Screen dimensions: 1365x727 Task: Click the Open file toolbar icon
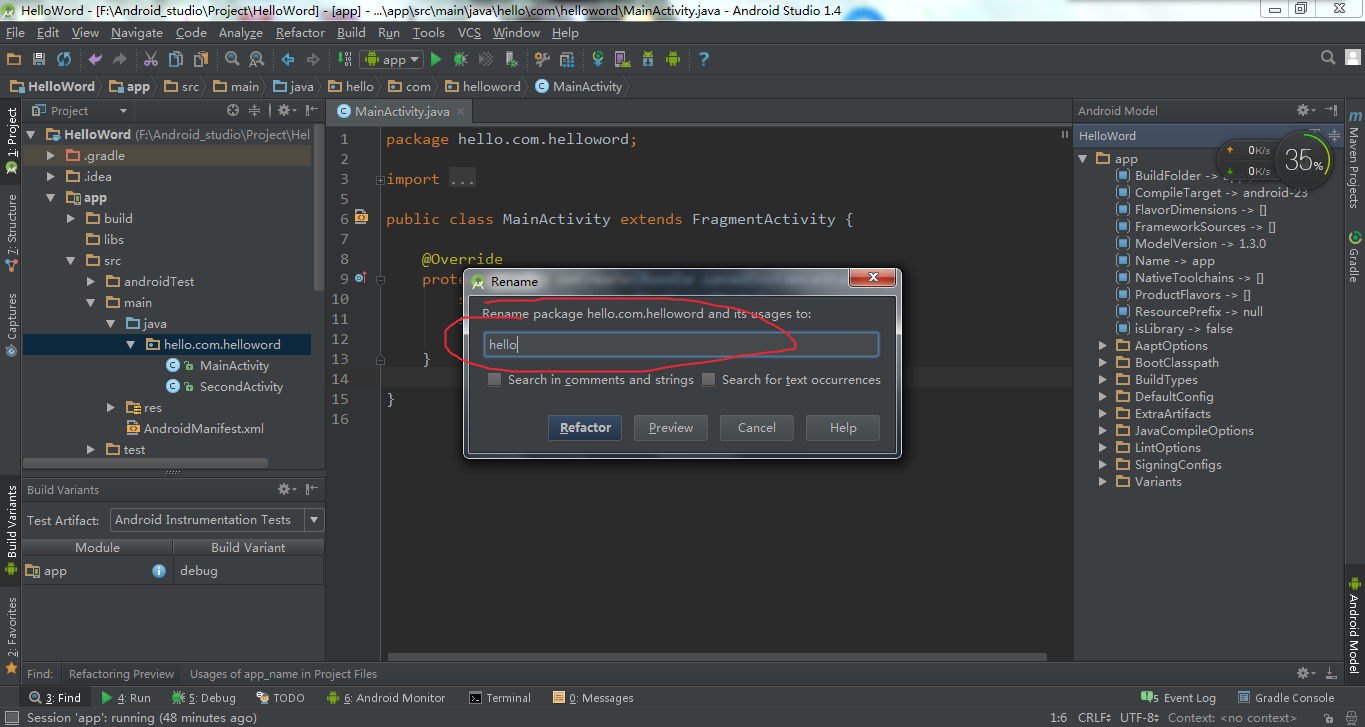point(15,60)
